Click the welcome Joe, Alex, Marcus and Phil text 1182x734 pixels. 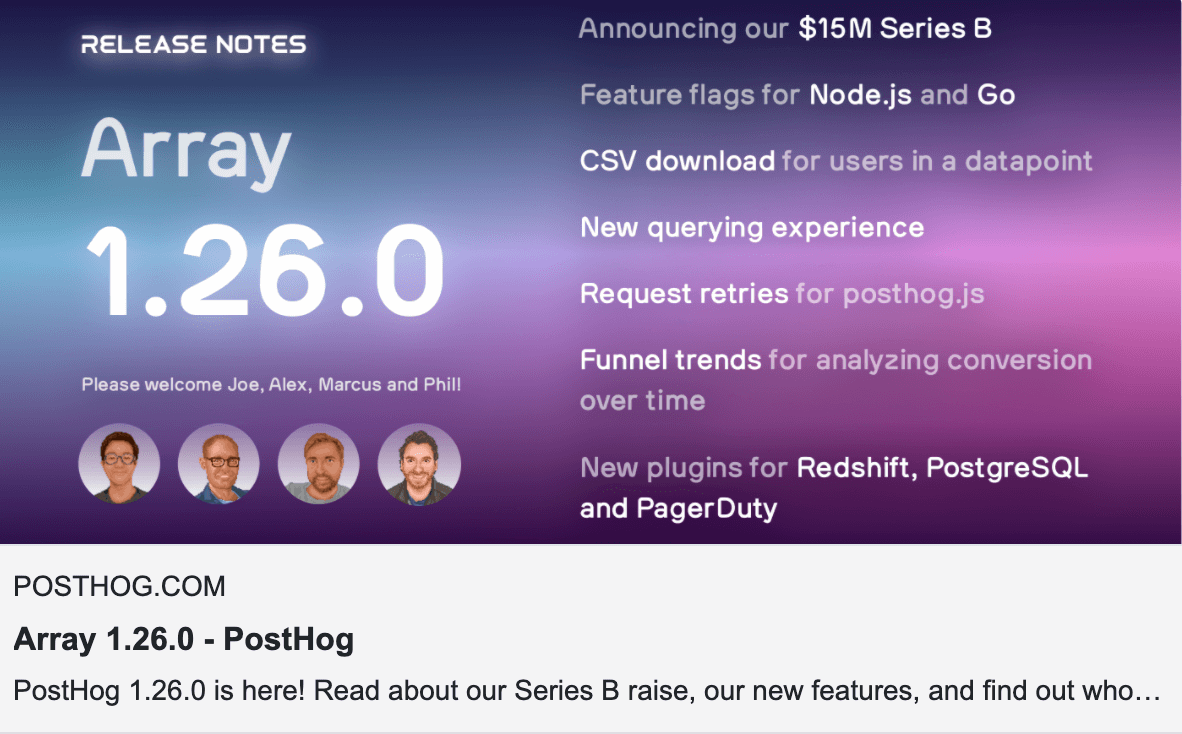pos(271,384)
